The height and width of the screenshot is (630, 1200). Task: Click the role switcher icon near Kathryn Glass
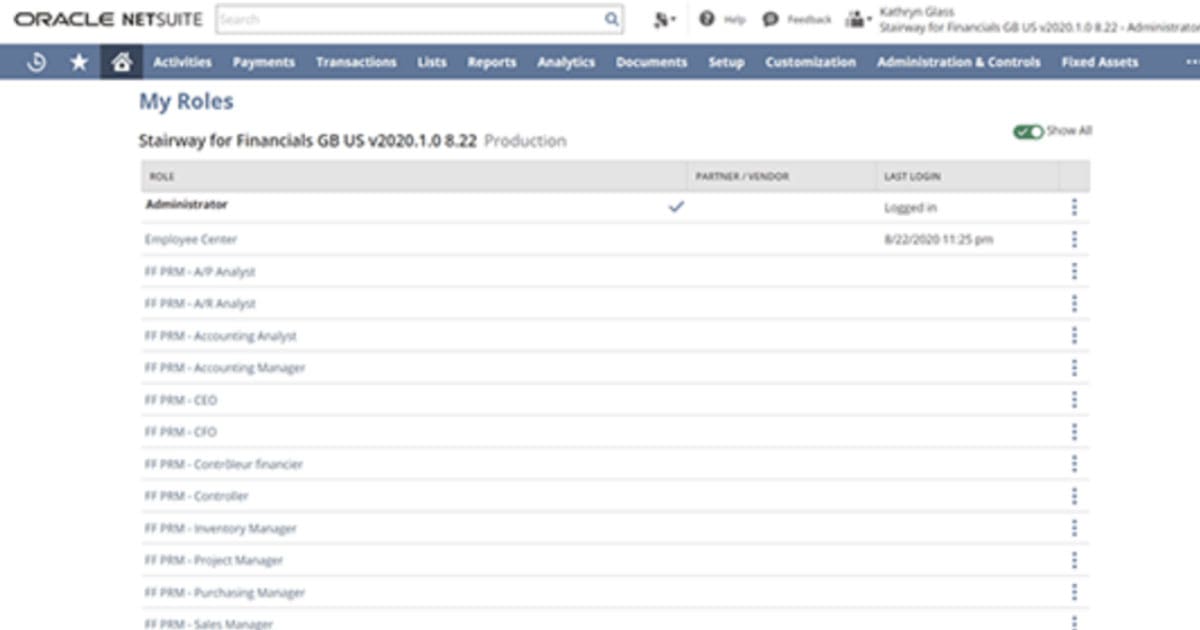(x=853, y=18)
